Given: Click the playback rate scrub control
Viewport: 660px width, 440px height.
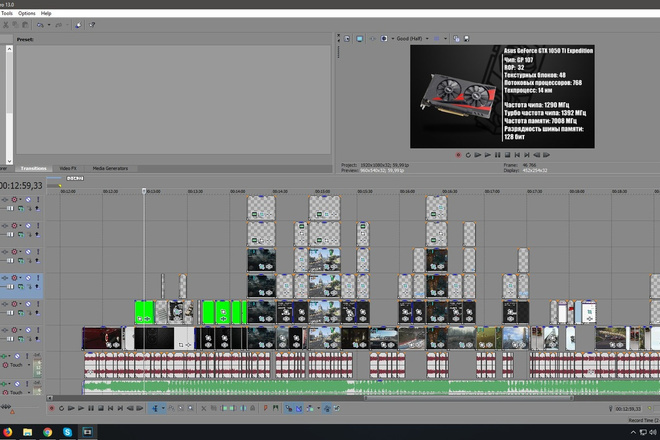Looking at the screenshot, I should tap(7, 408).
